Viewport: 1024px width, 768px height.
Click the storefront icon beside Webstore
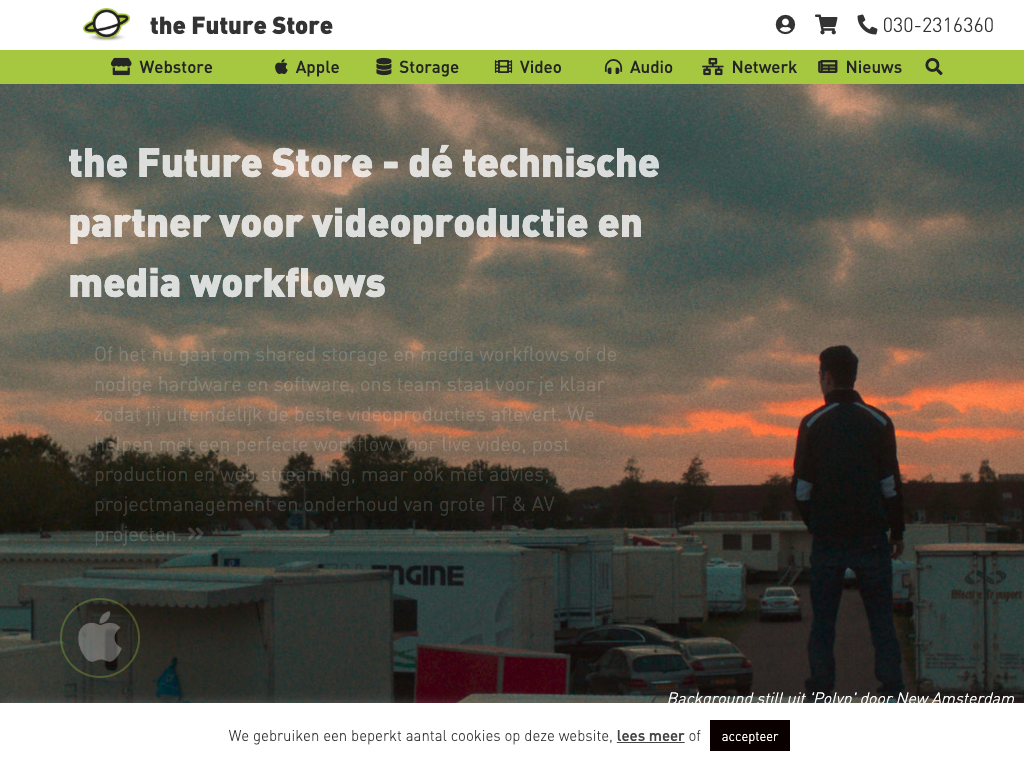[x=121, y=67]
